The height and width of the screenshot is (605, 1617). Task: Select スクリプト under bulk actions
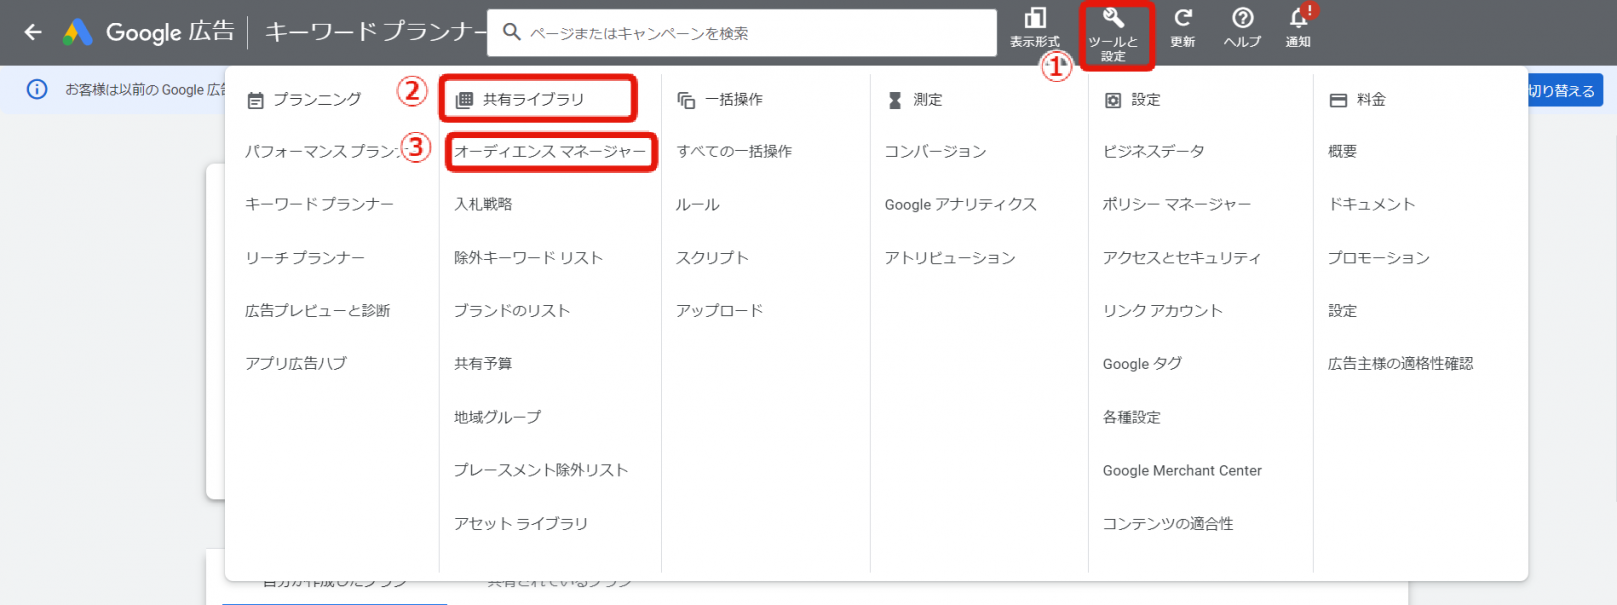click(712, 258)
